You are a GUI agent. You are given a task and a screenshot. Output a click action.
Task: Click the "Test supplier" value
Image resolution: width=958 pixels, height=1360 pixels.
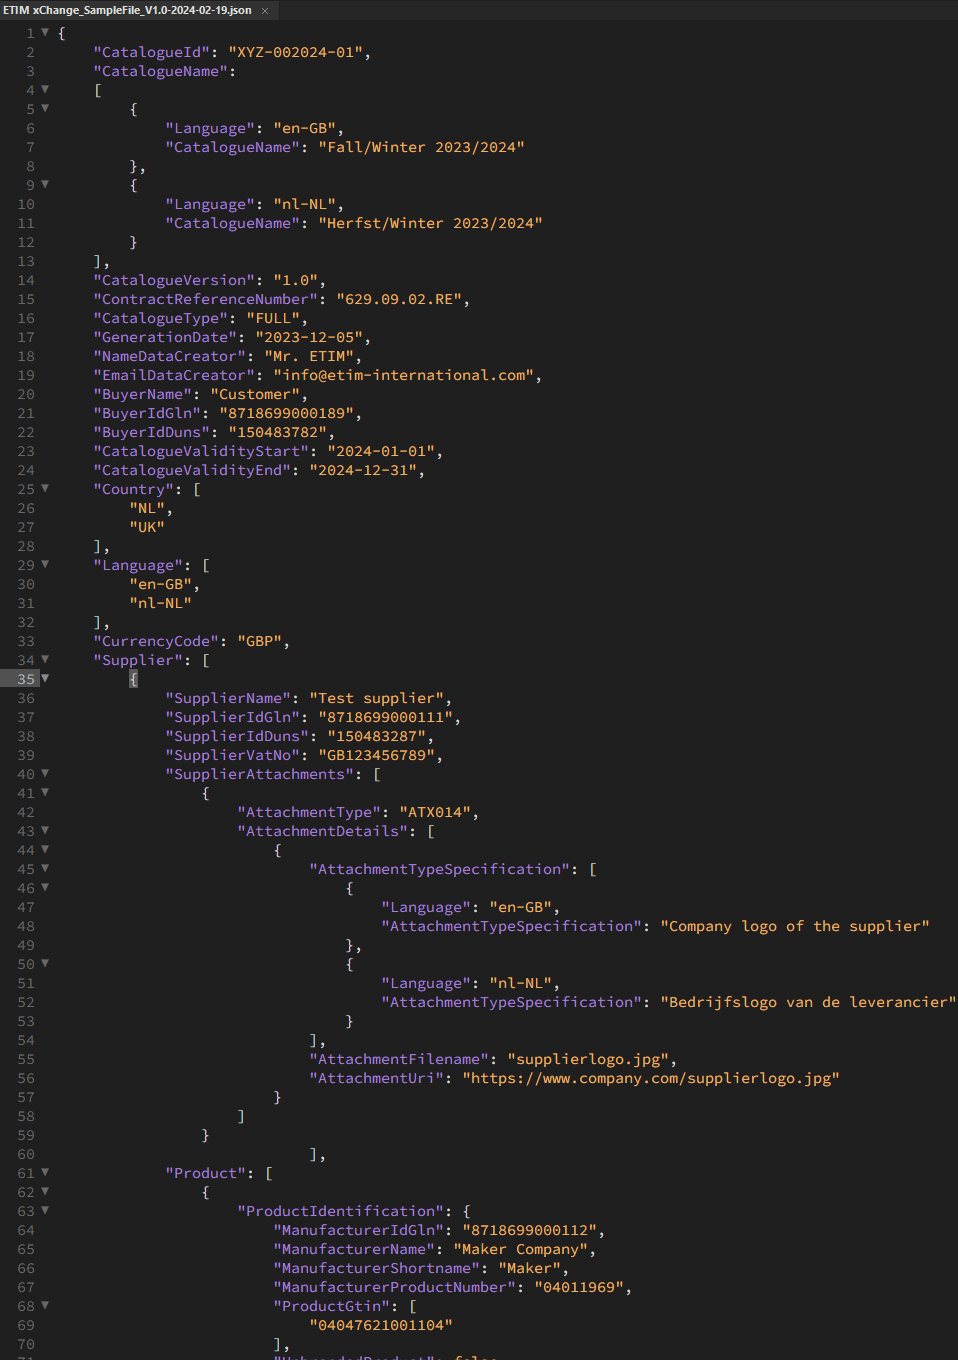[376, 698]
